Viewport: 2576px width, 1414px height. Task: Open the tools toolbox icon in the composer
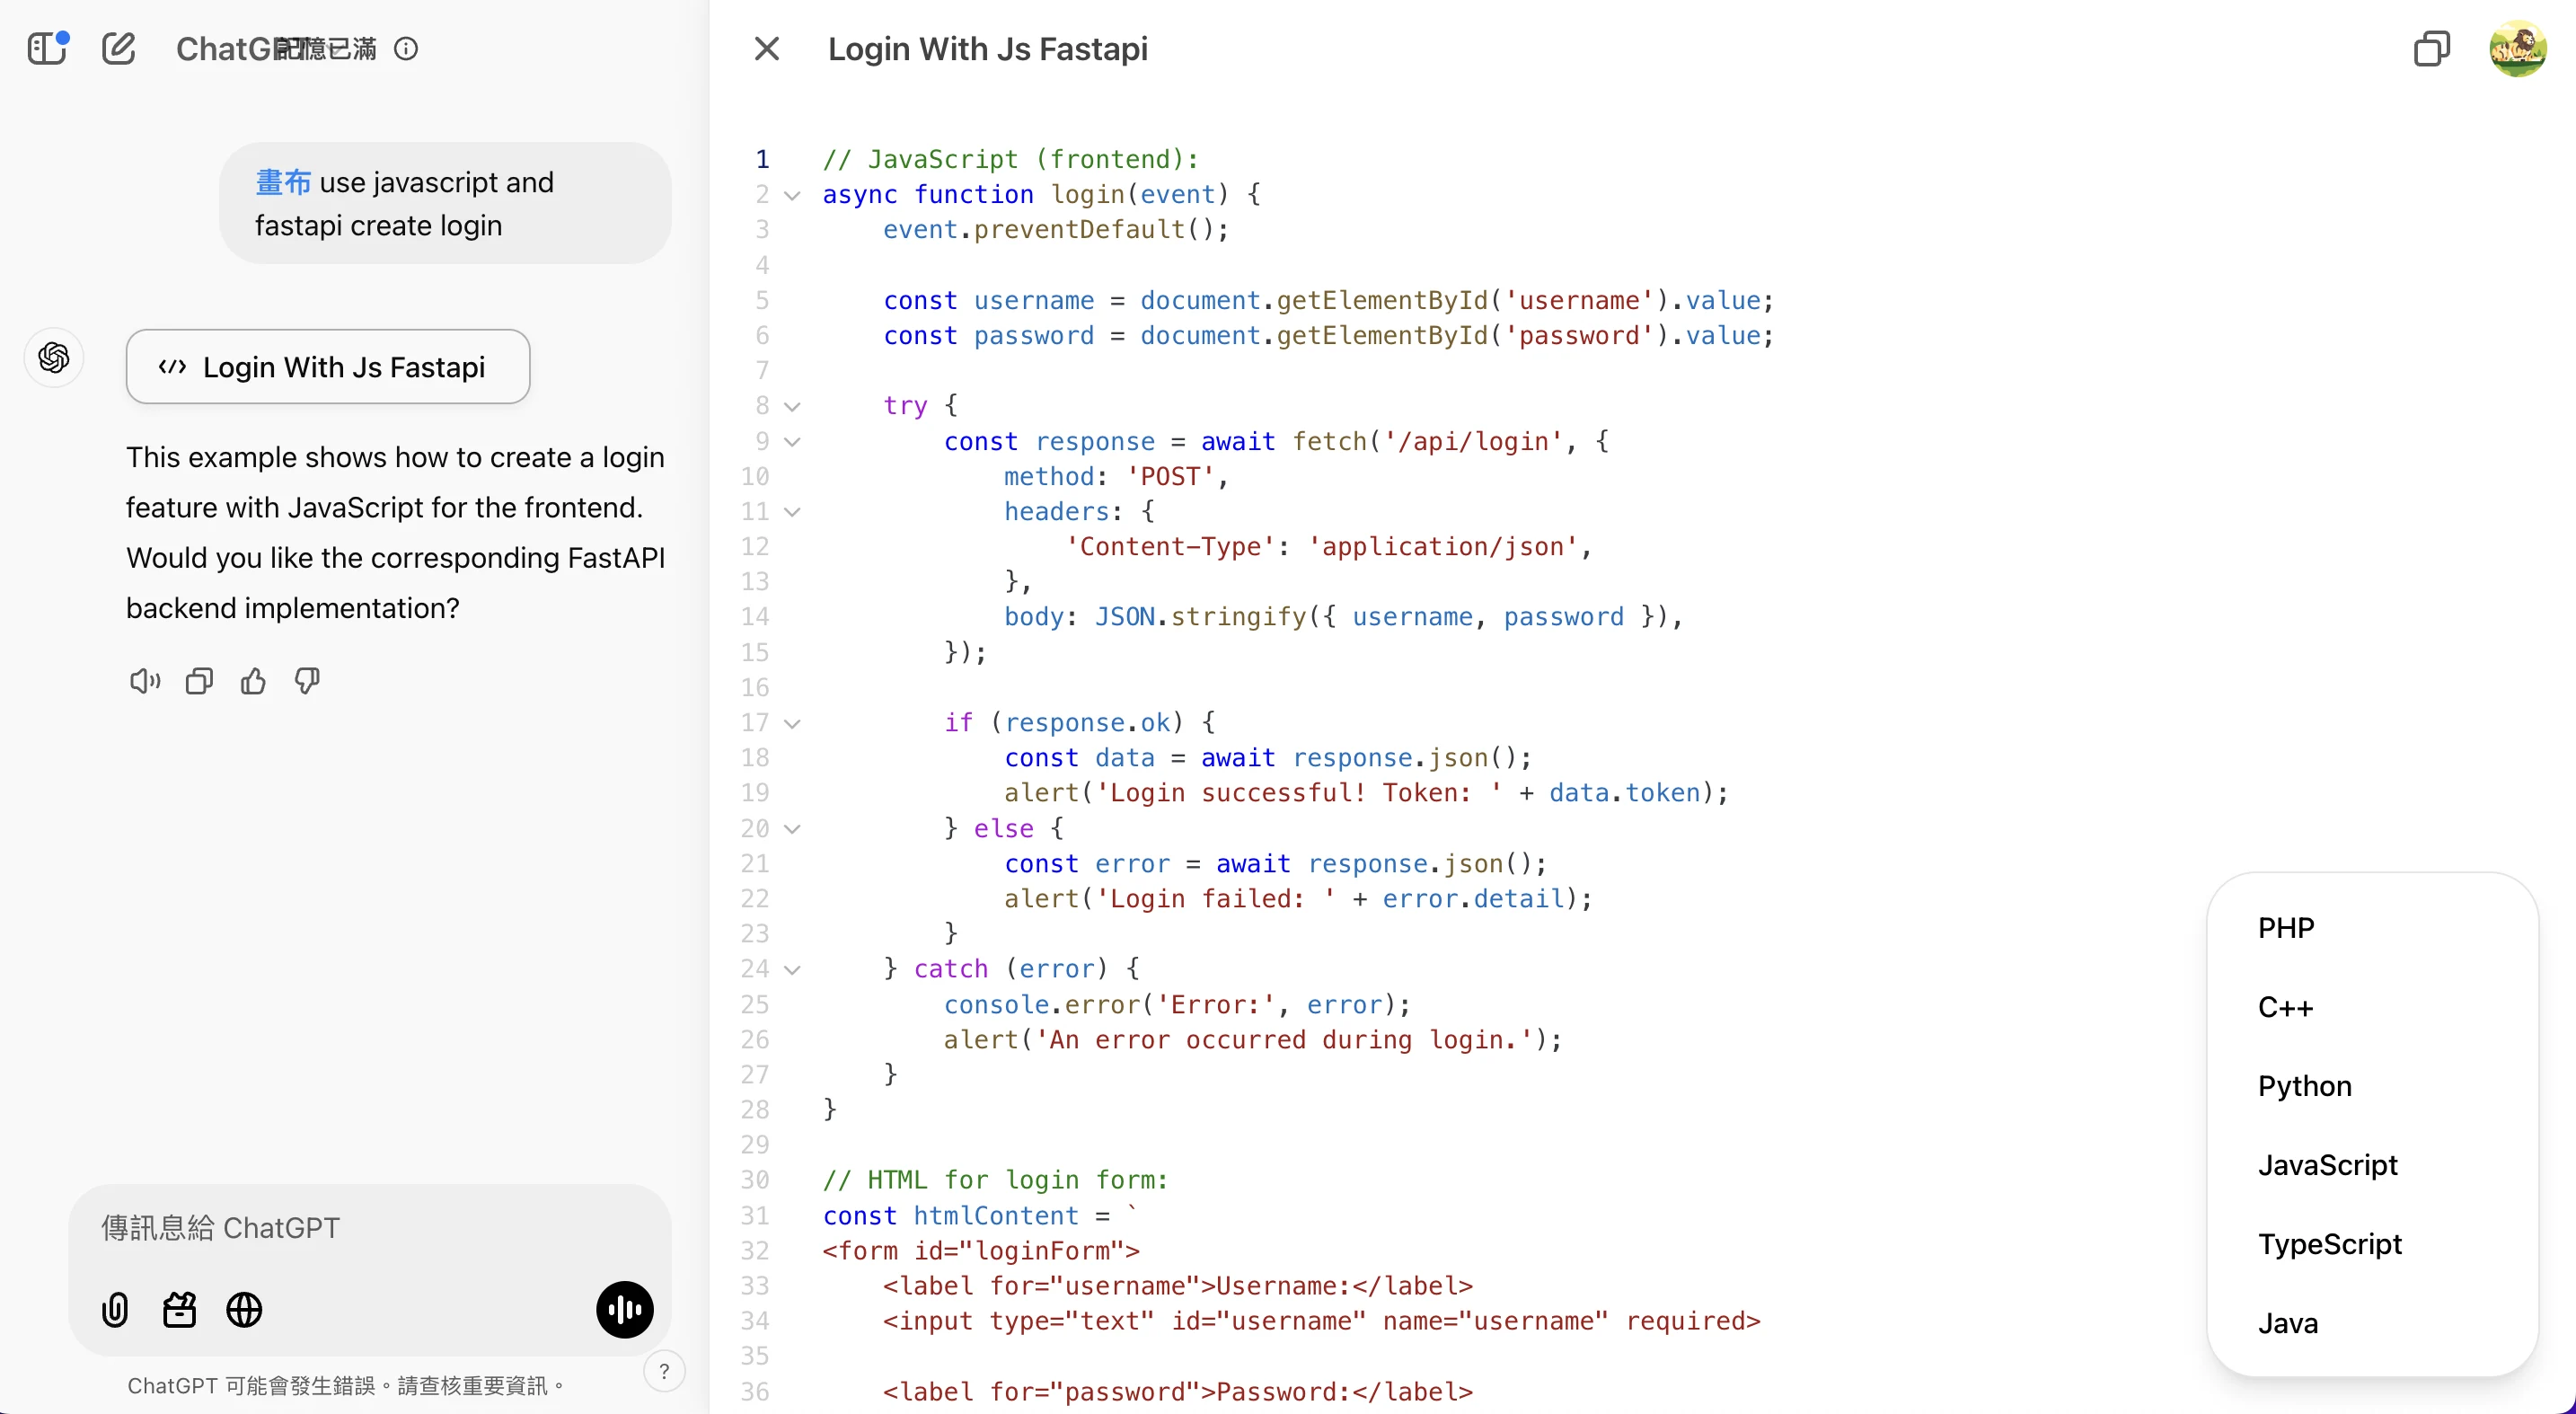(x=179, y=1310)
